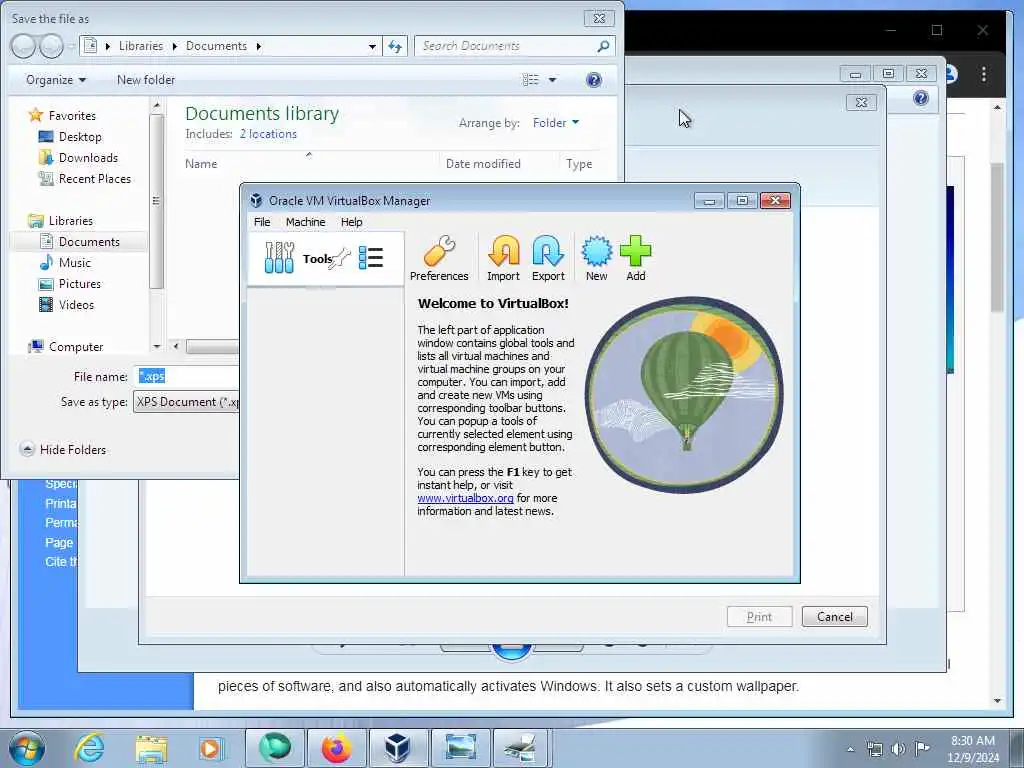The height and width of the screenshot is (768, 1024).
Task: Visit the www.virtualbox.org link
Action: click(465, 498)
